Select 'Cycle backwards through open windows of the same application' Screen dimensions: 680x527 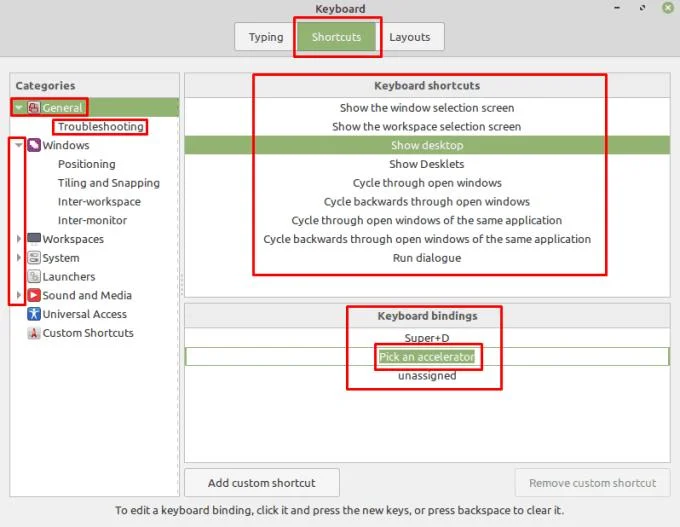427,239
